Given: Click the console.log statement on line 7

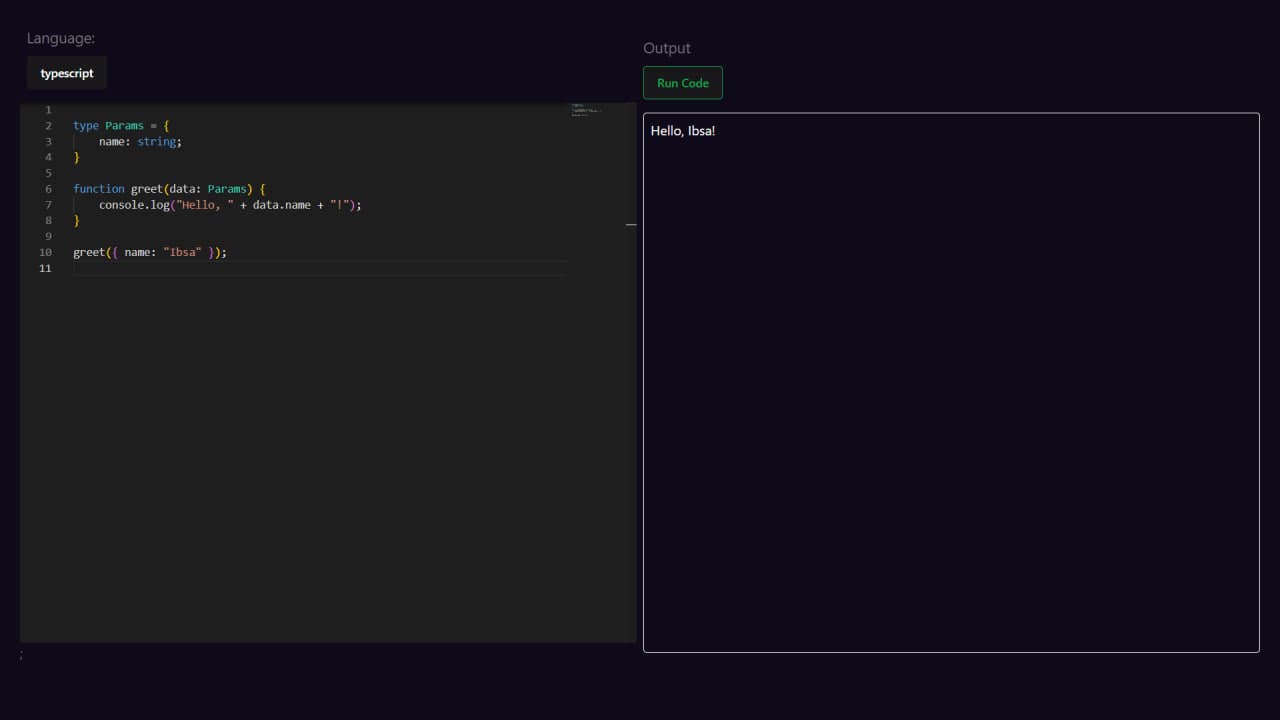Looking at the screenshot, I should pyautogui.click(x=230, y=205).
